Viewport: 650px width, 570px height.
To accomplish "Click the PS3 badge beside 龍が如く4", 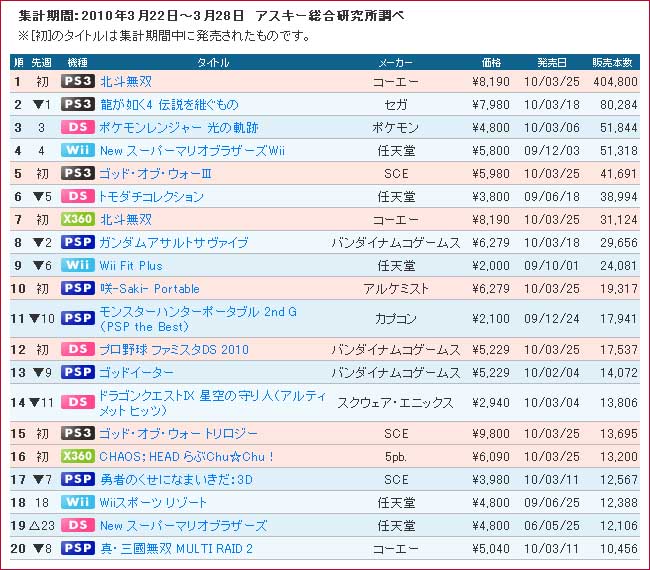I will pos(78,104).
